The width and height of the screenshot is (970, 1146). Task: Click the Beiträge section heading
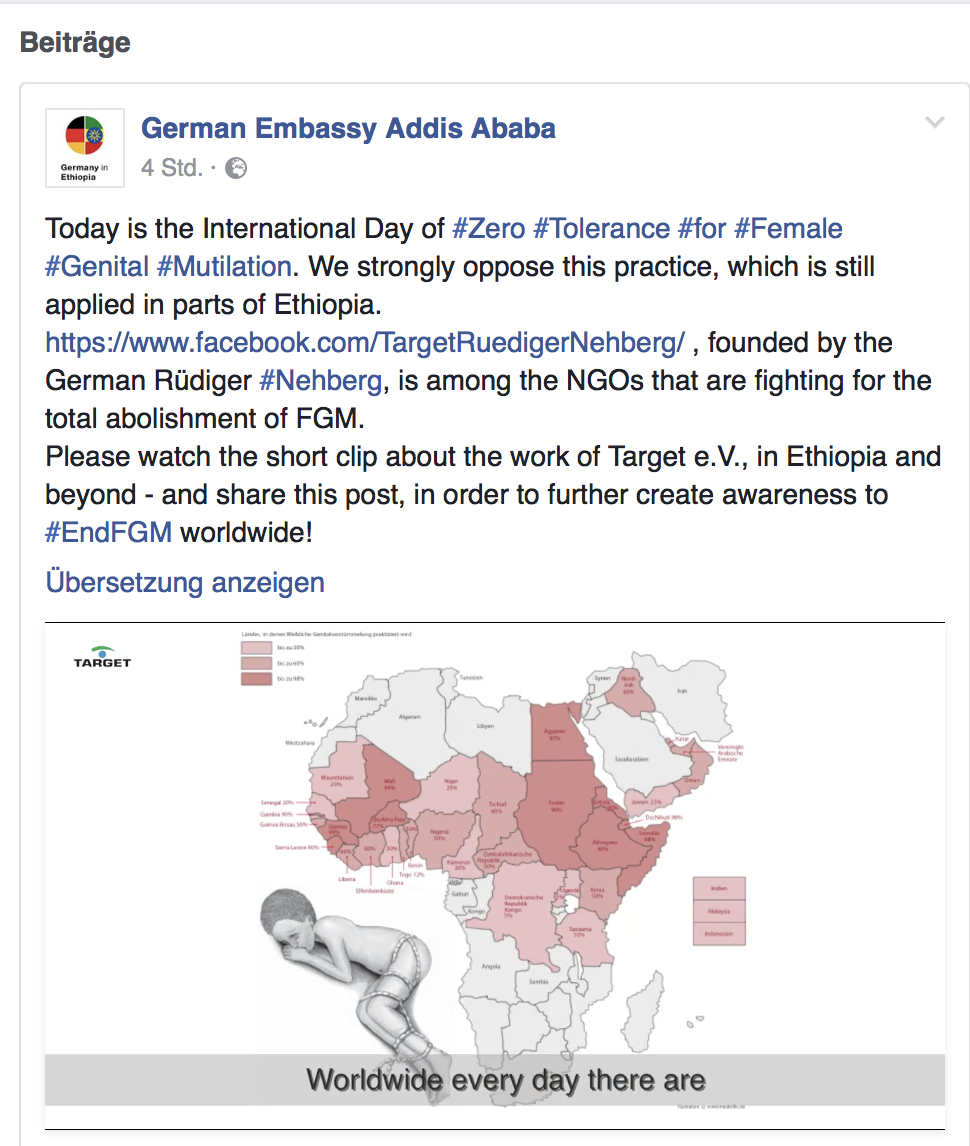pos(75,42)
